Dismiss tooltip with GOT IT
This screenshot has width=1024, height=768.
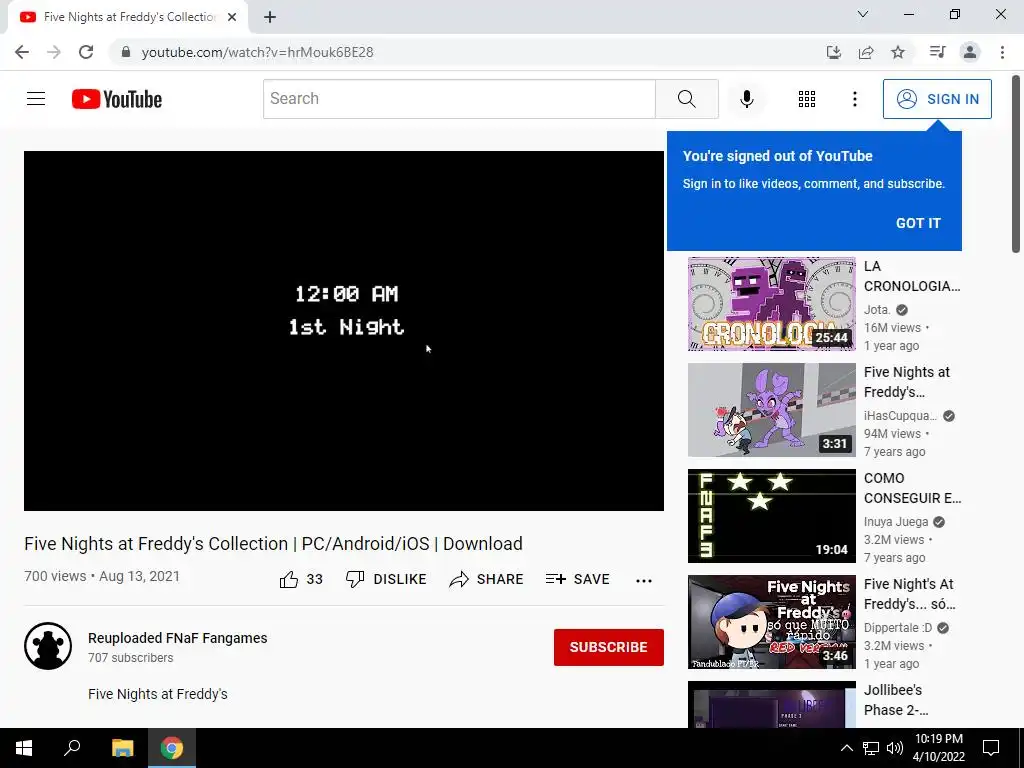pyautogui.click(x=918, y=223)
